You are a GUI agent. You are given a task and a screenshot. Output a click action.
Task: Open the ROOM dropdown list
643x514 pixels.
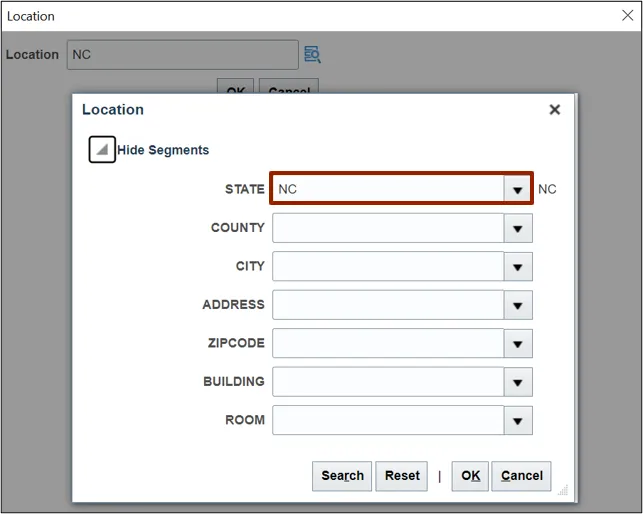(x=517, y=421)
